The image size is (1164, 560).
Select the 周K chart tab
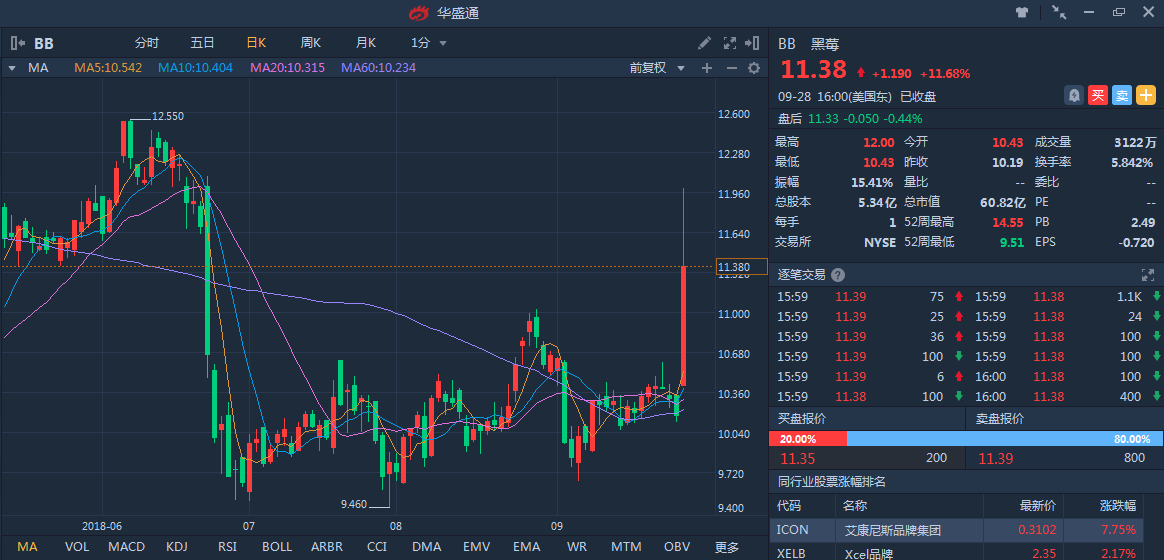coord(310,43)
